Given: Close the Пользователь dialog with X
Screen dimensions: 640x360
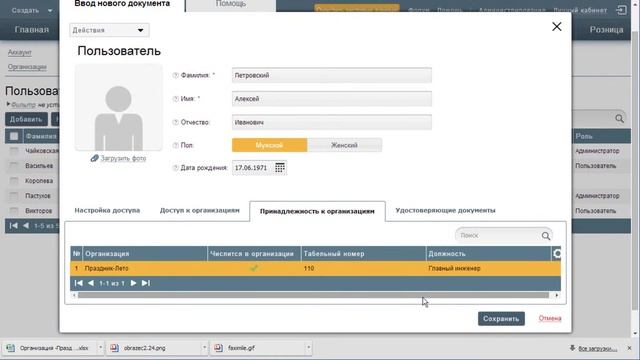Looking at the screenshot, I should pos(556,27).
